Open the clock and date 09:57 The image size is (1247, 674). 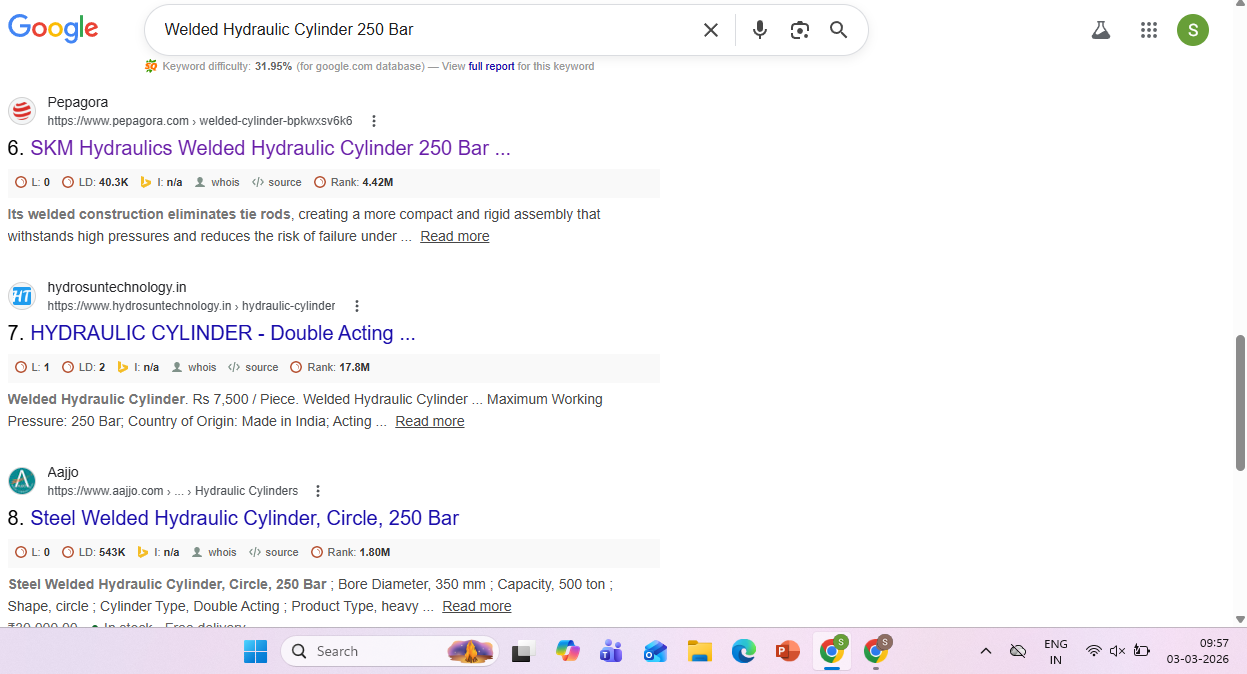click(1198, 651)
